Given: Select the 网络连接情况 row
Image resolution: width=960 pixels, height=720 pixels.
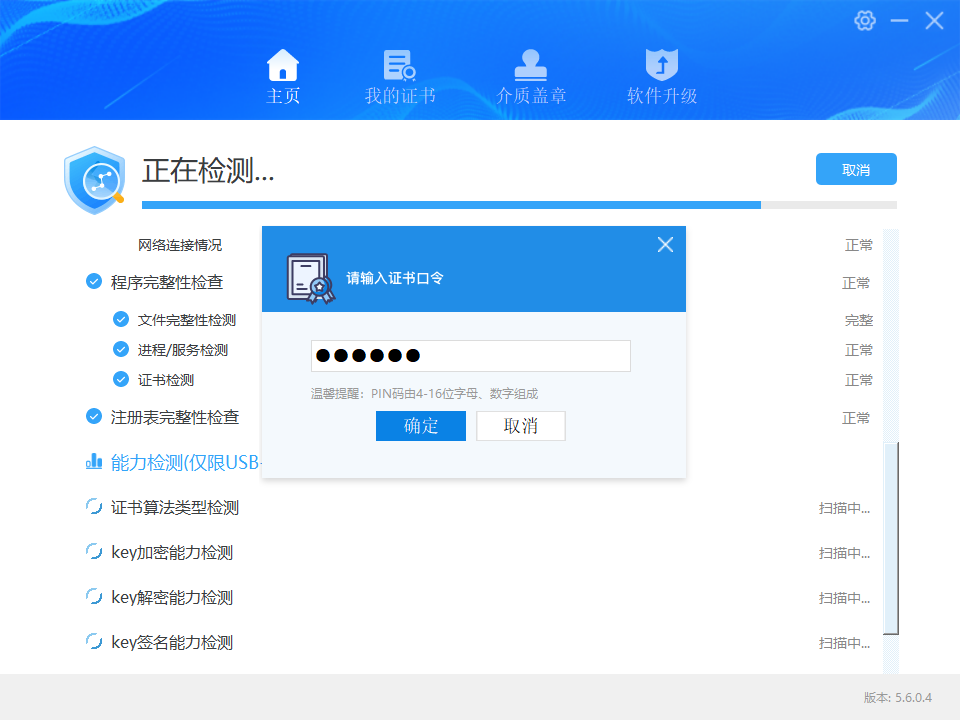Looking at the screenshot, I should pos(179,245).
